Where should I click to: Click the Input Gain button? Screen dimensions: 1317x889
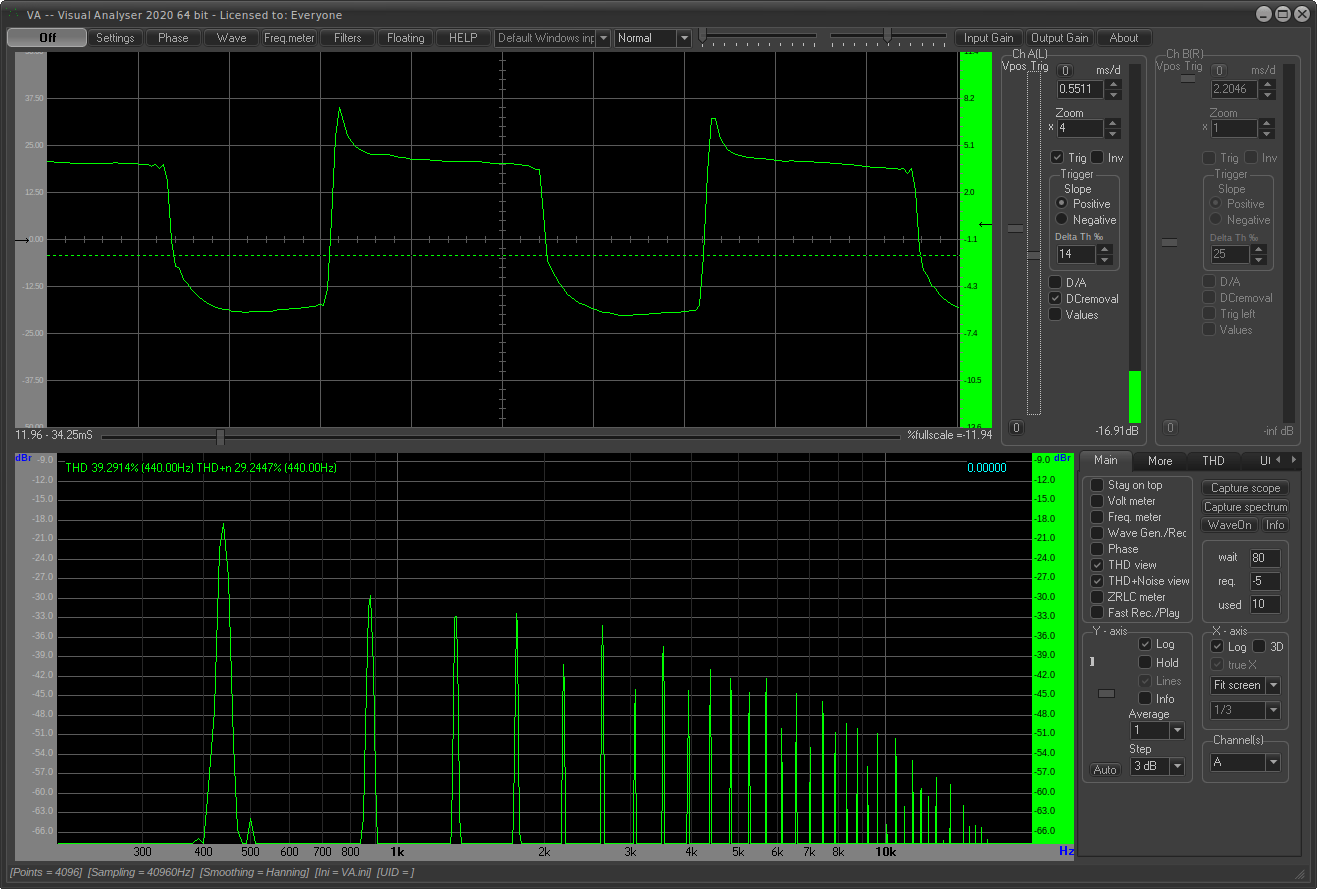click(989, 38)
